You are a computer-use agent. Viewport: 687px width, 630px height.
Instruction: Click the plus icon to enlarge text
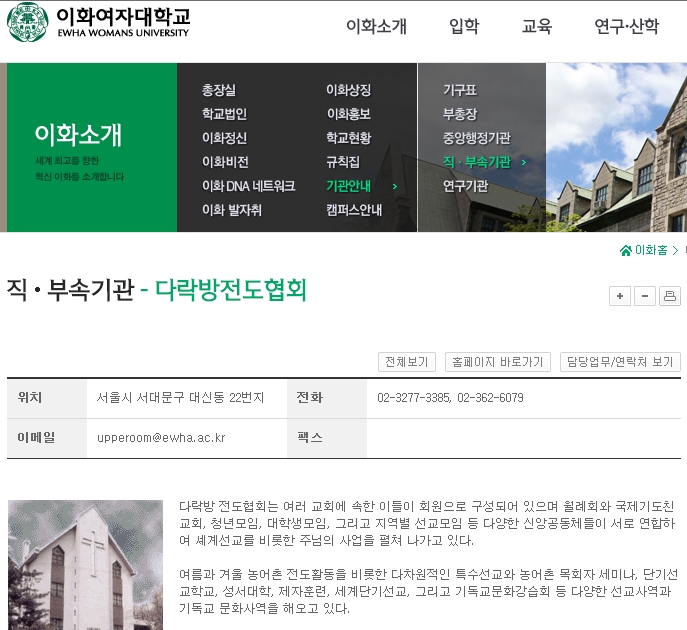click(x=620, y=296)
